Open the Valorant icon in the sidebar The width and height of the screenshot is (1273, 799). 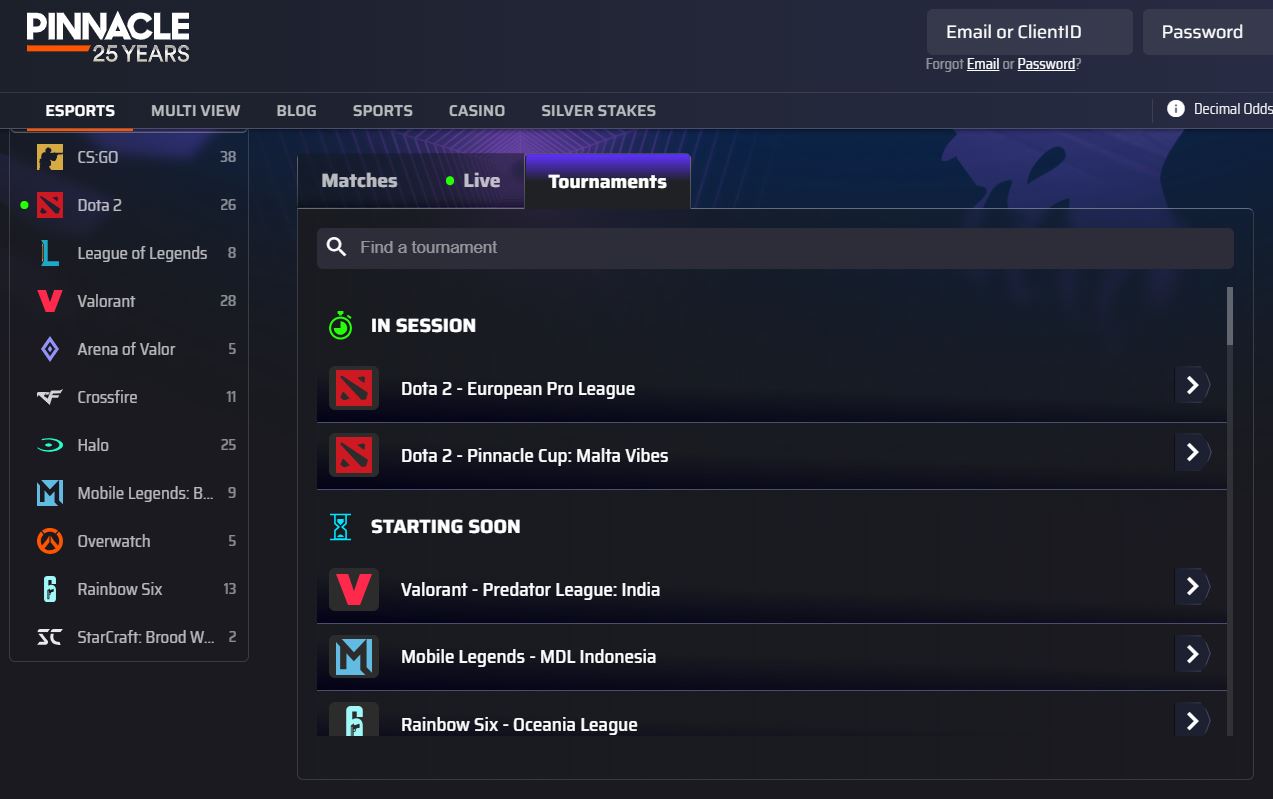point(50,301)
